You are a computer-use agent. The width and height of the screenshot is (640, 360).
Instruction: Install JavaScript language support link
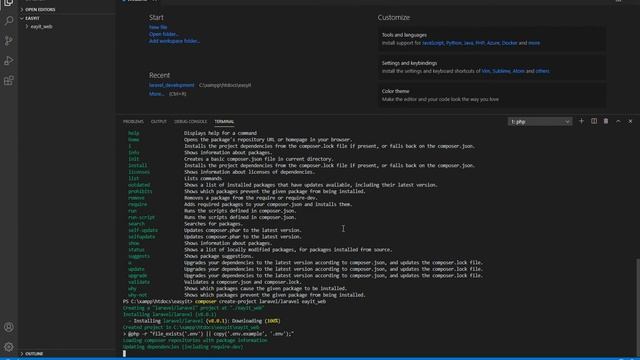(x=433, y=43)
